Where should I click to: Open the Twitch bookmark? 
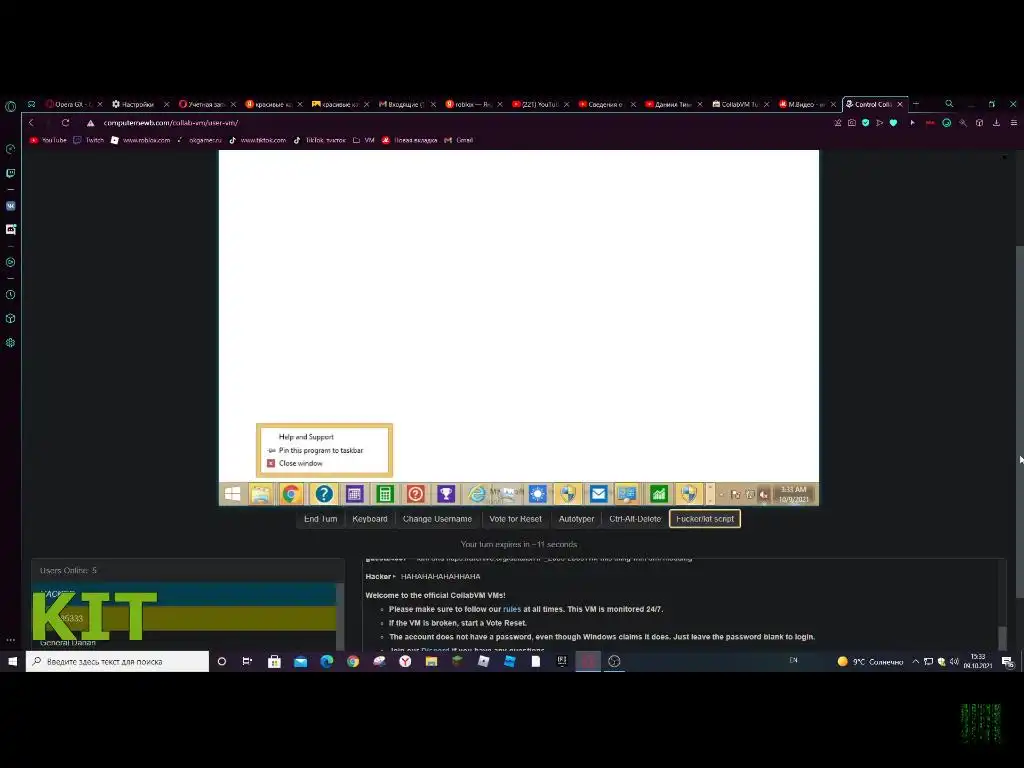coord(89,140)
